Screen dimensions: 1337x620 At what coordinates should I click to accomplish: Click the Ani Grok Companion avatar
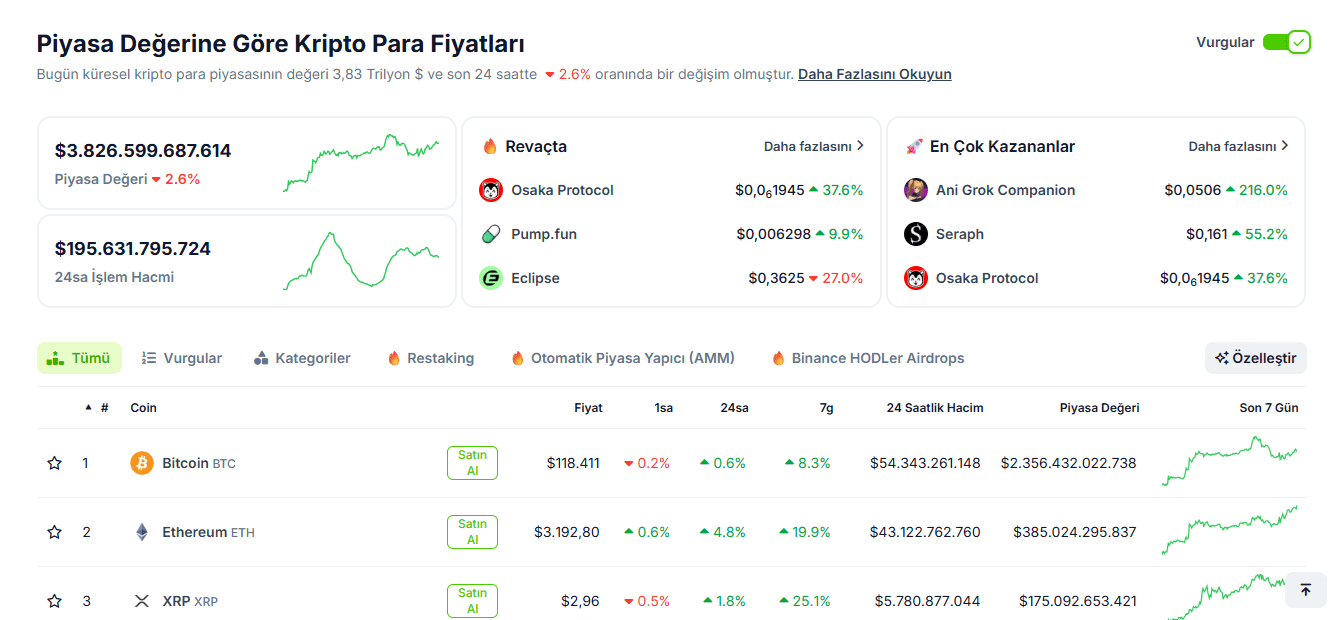[x=916, y=190]
